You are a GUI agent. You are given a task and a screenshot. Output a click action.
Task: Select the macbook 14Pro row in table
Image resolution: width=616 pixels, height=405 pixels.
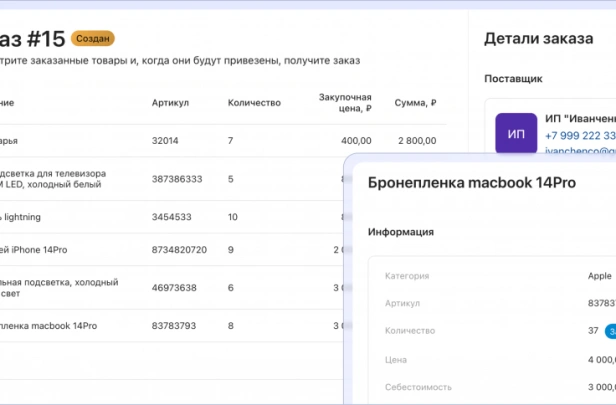pos(172,326)
